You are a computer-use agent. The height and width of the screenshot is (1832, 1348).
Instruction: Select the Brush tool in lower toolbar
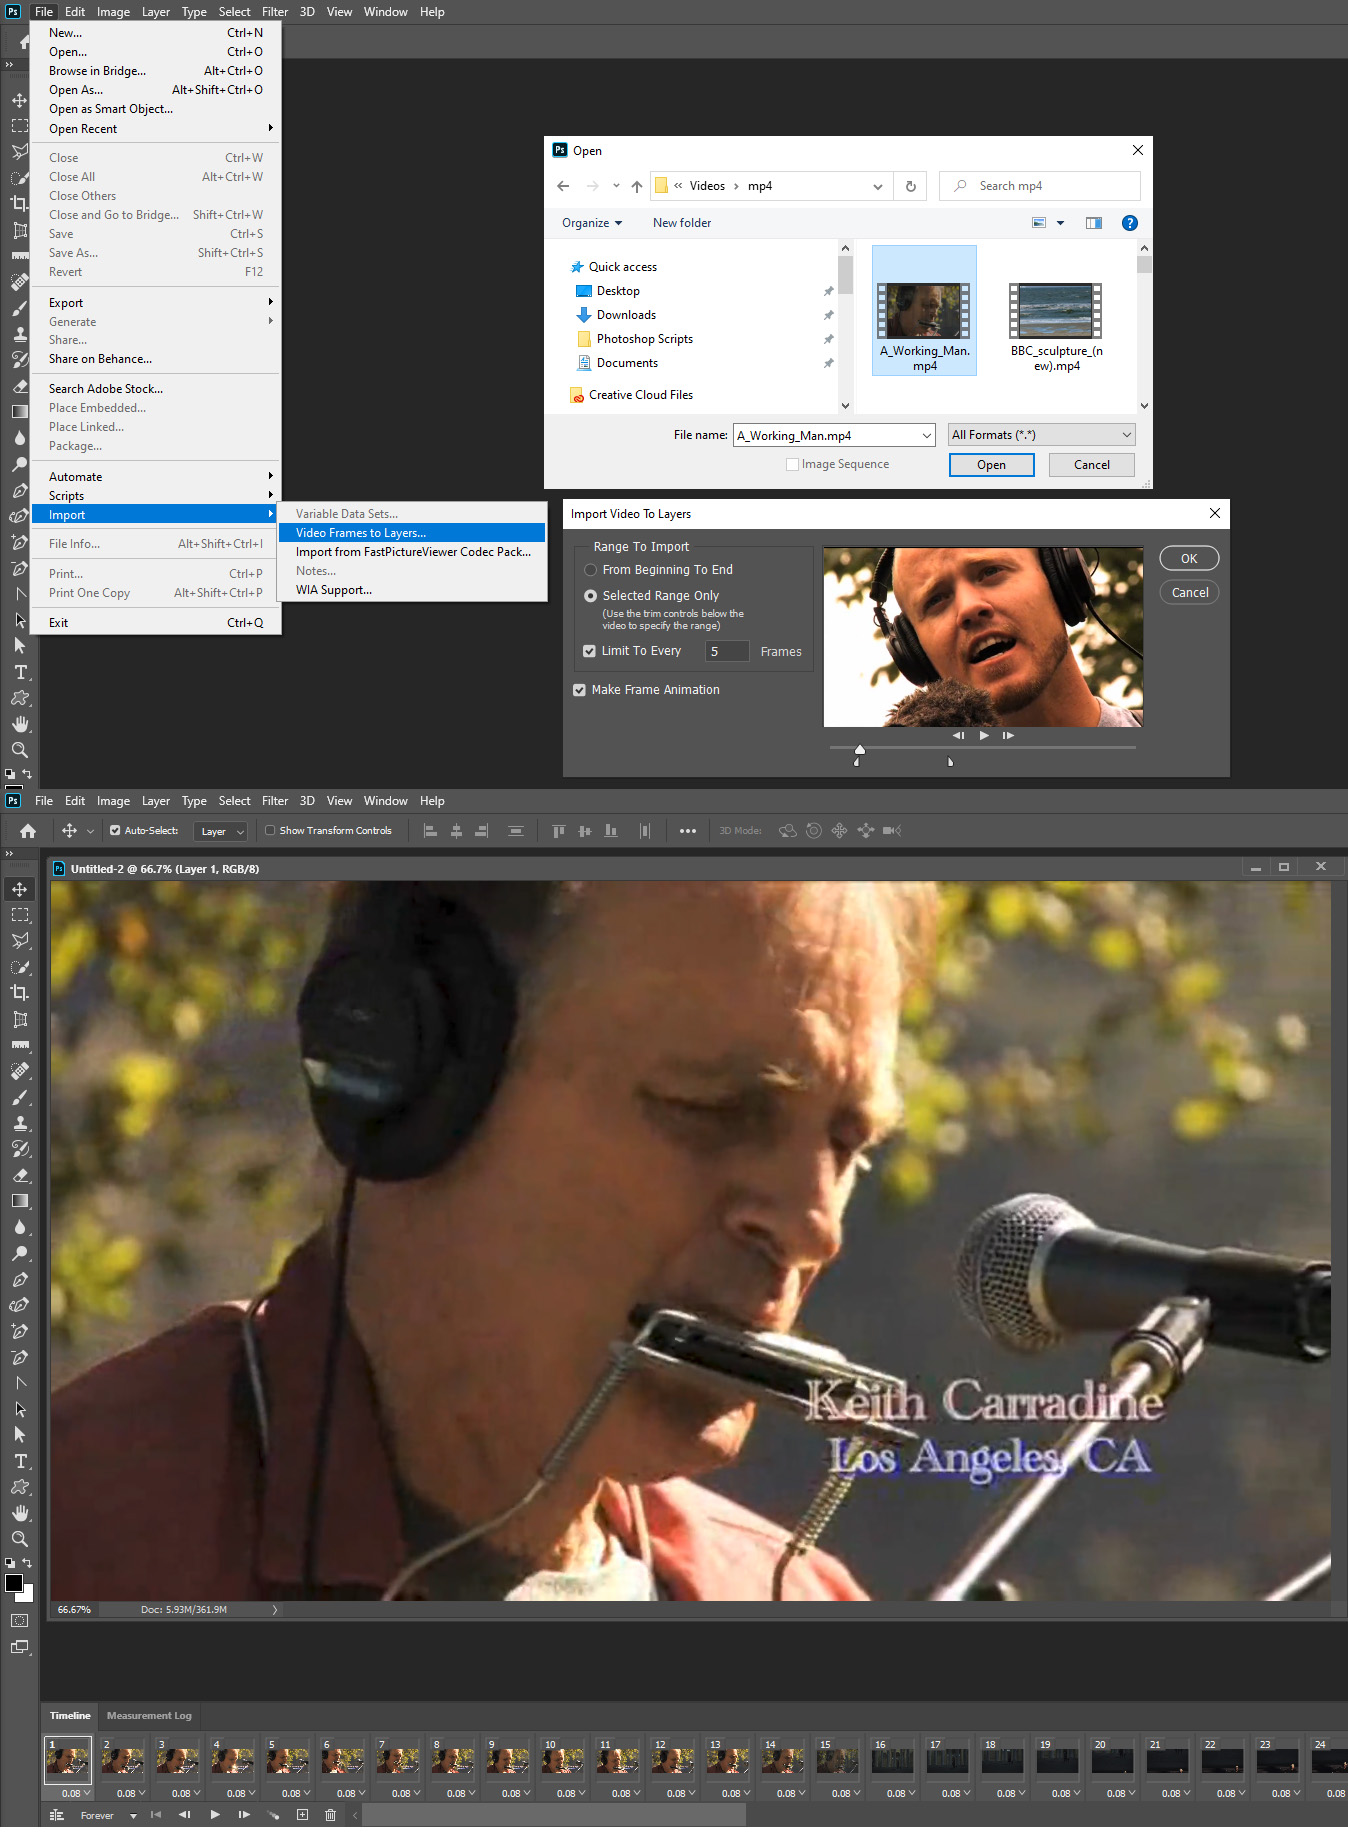click(x=20, y=1097)
